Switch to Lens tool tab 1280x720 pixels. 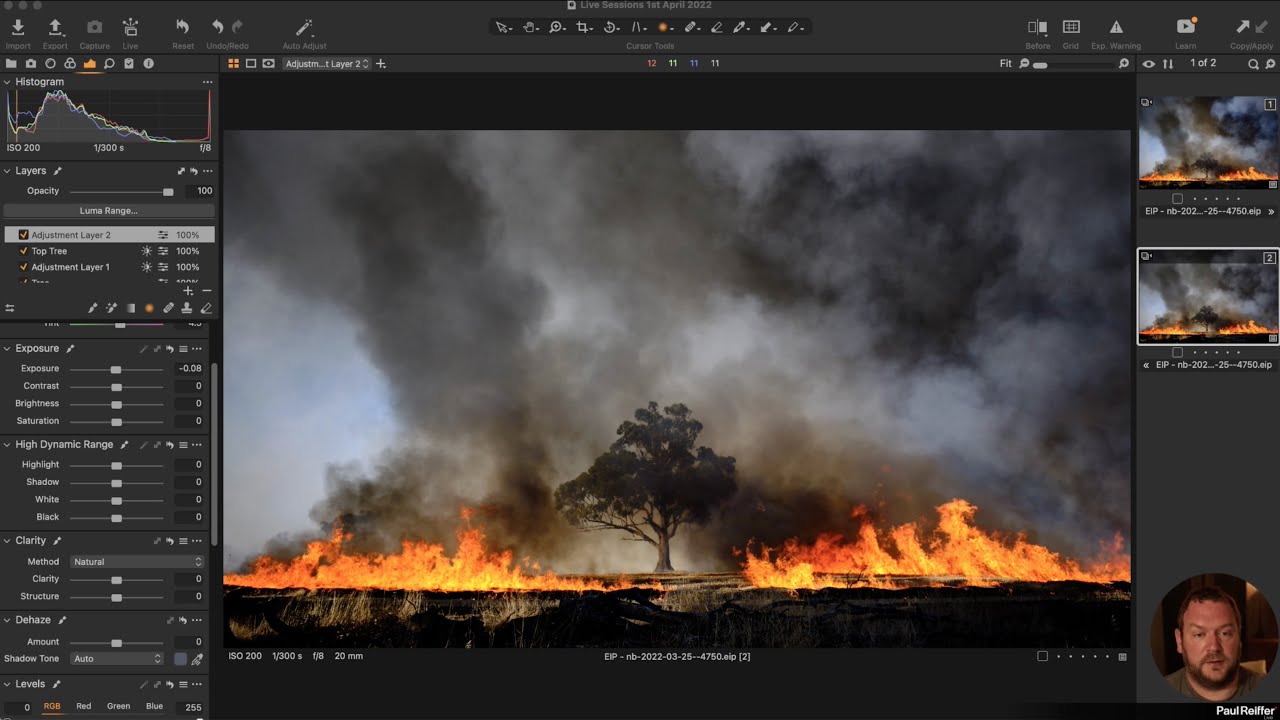[x=50, y=63]
